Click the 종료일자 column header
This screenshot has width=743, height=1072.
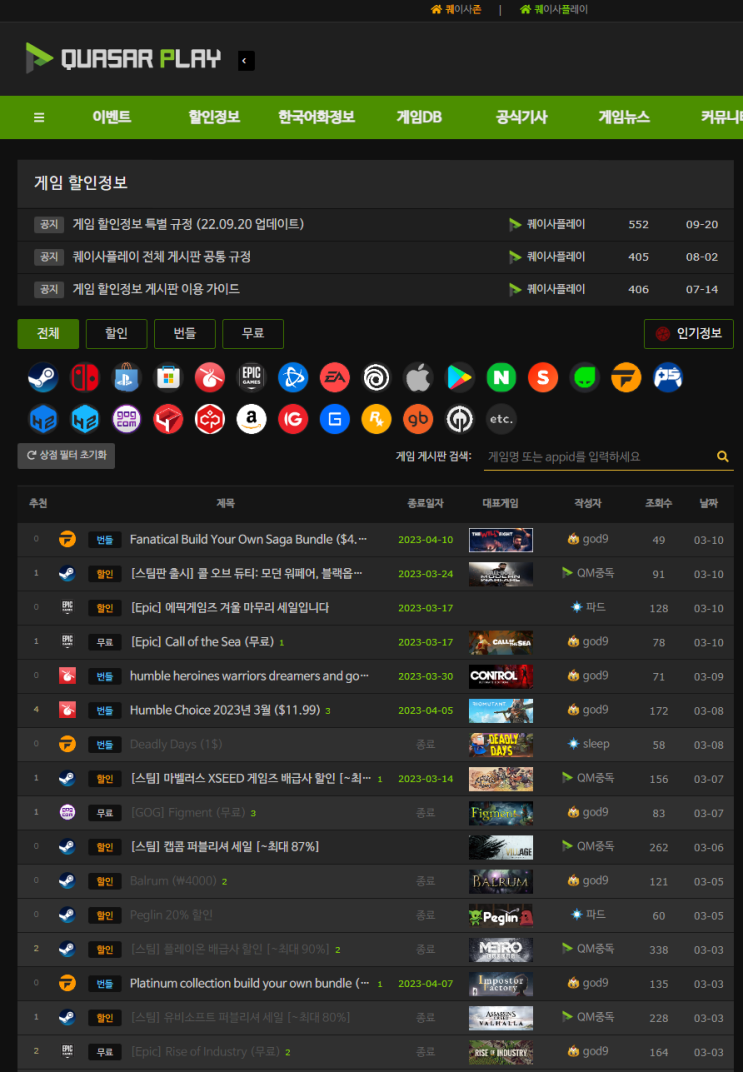(425, 503)
